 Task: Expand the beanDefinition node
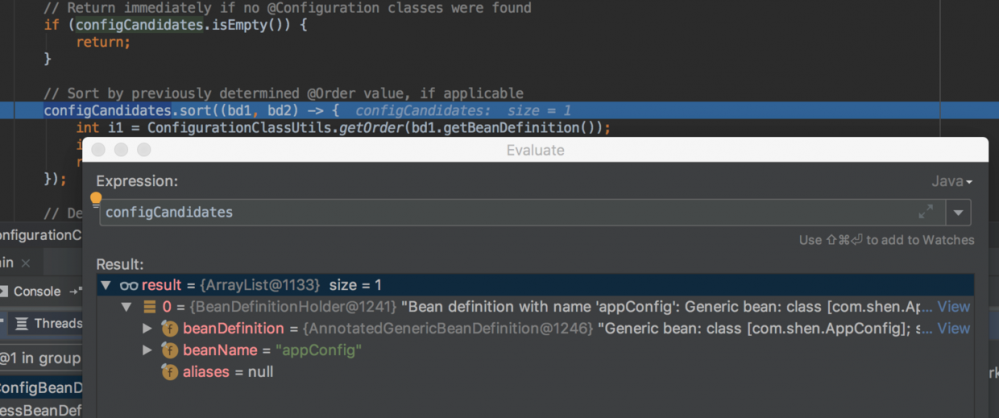tap(148, 328)
